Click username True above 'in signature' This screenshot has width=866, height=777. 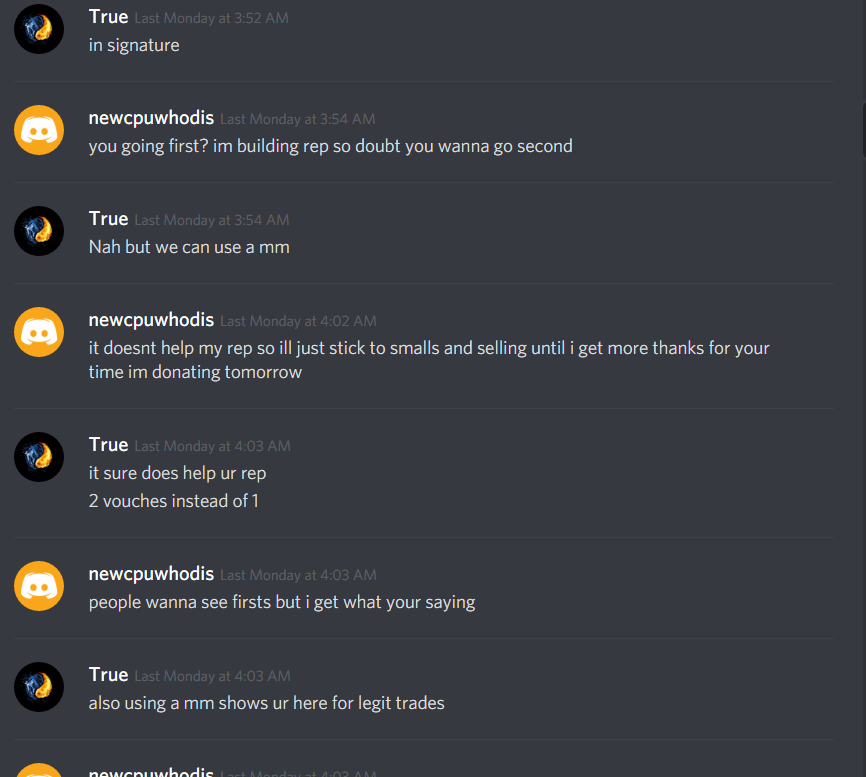point(108,17)
